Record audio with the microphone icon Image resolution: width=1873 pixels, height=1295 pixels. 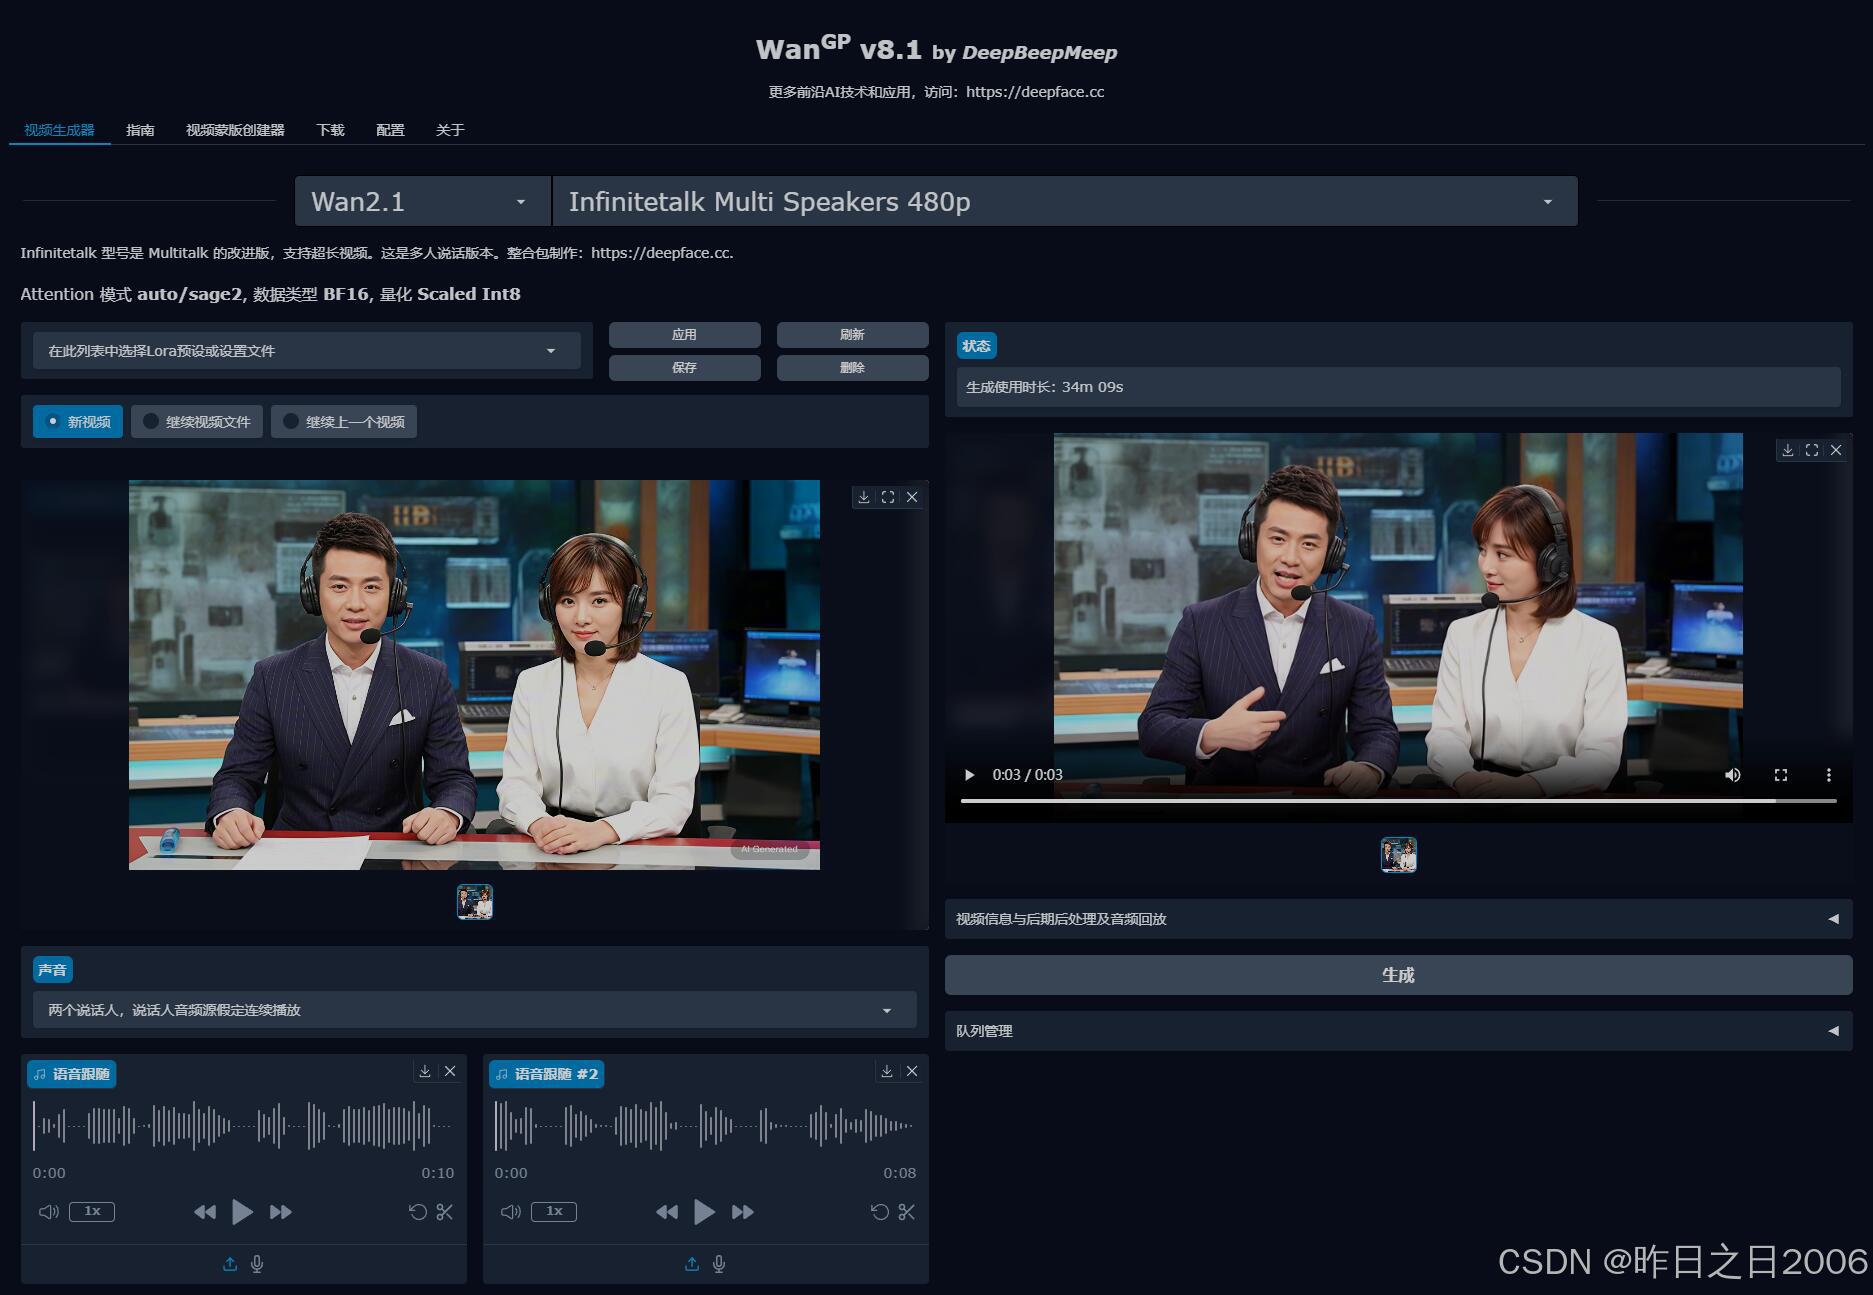257,1263
